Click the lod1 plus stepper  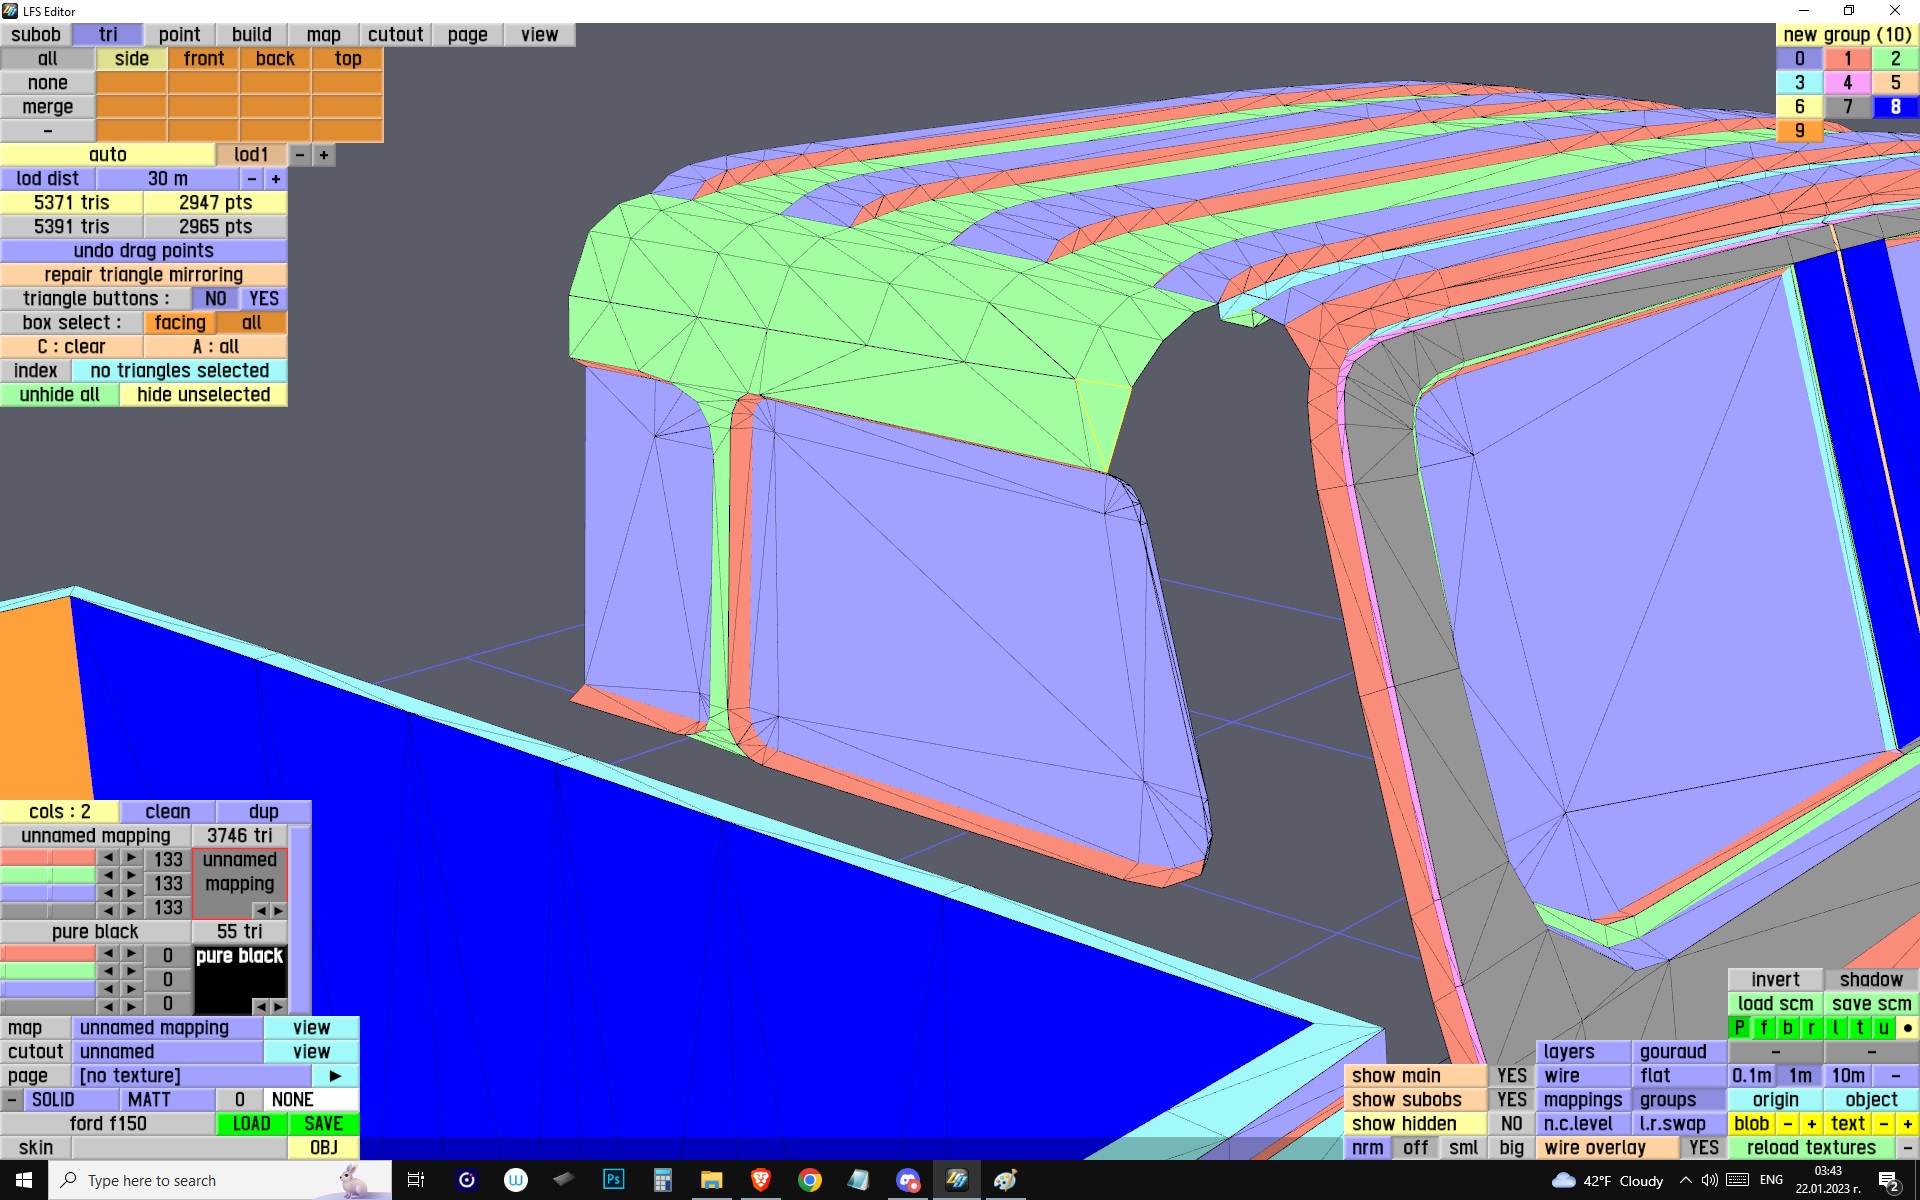pos(324,155)
